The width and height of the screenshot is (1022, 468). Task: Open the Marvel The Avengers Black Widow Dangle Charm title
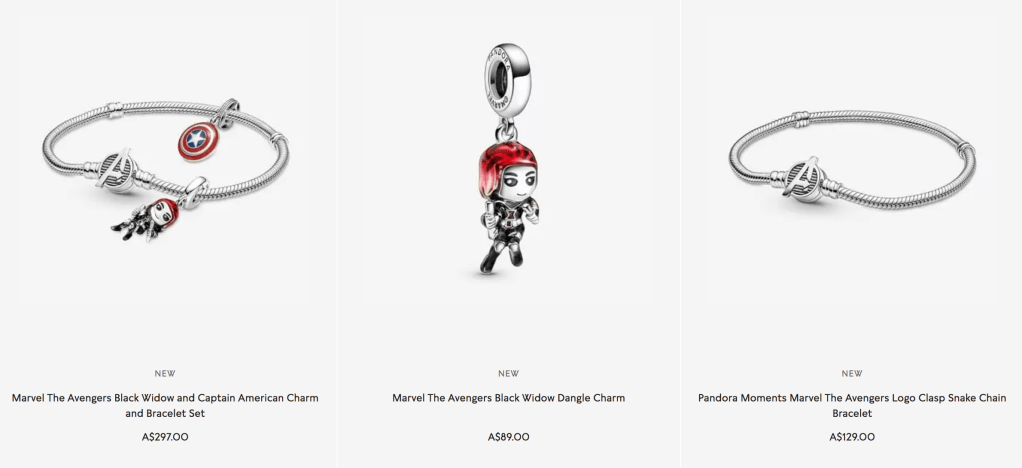click(508, 398)
